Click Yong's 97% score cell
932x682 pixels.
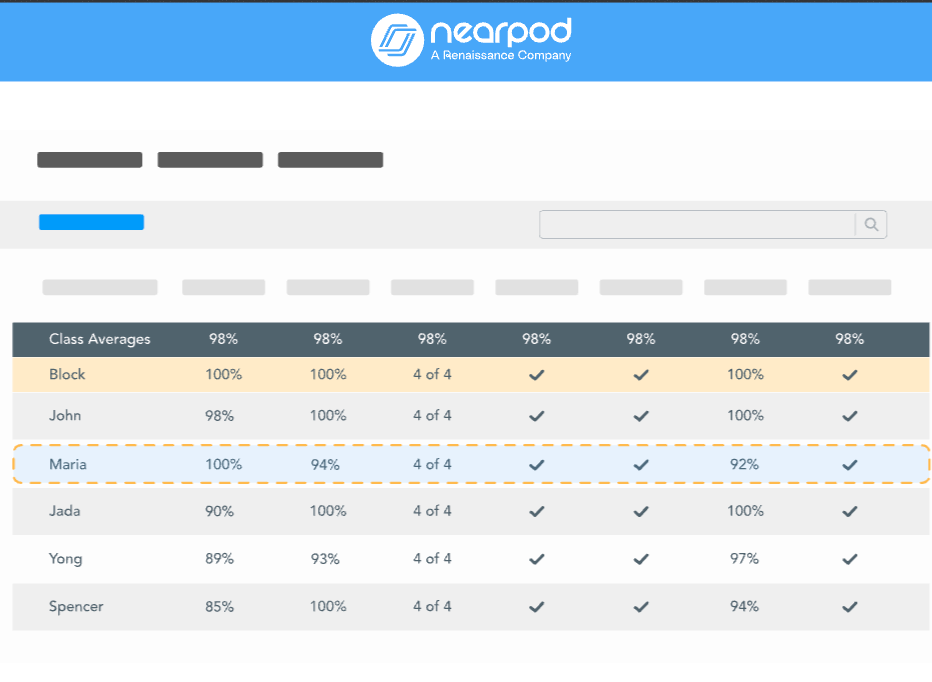745,558
